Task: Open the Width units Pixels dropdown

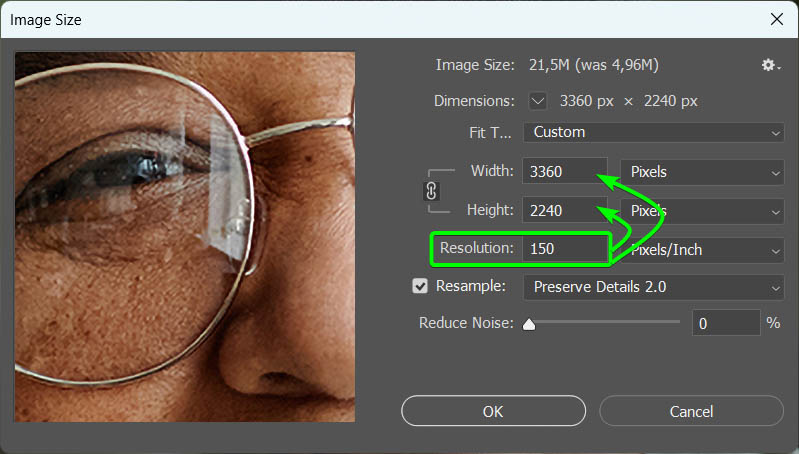Action: (x=702, y=172)
